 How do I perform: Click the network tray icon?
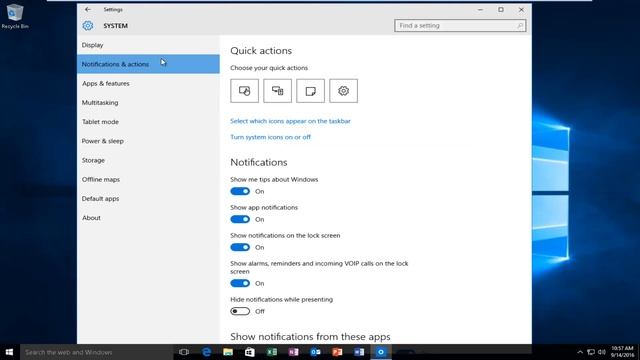[x=591, y=352]
